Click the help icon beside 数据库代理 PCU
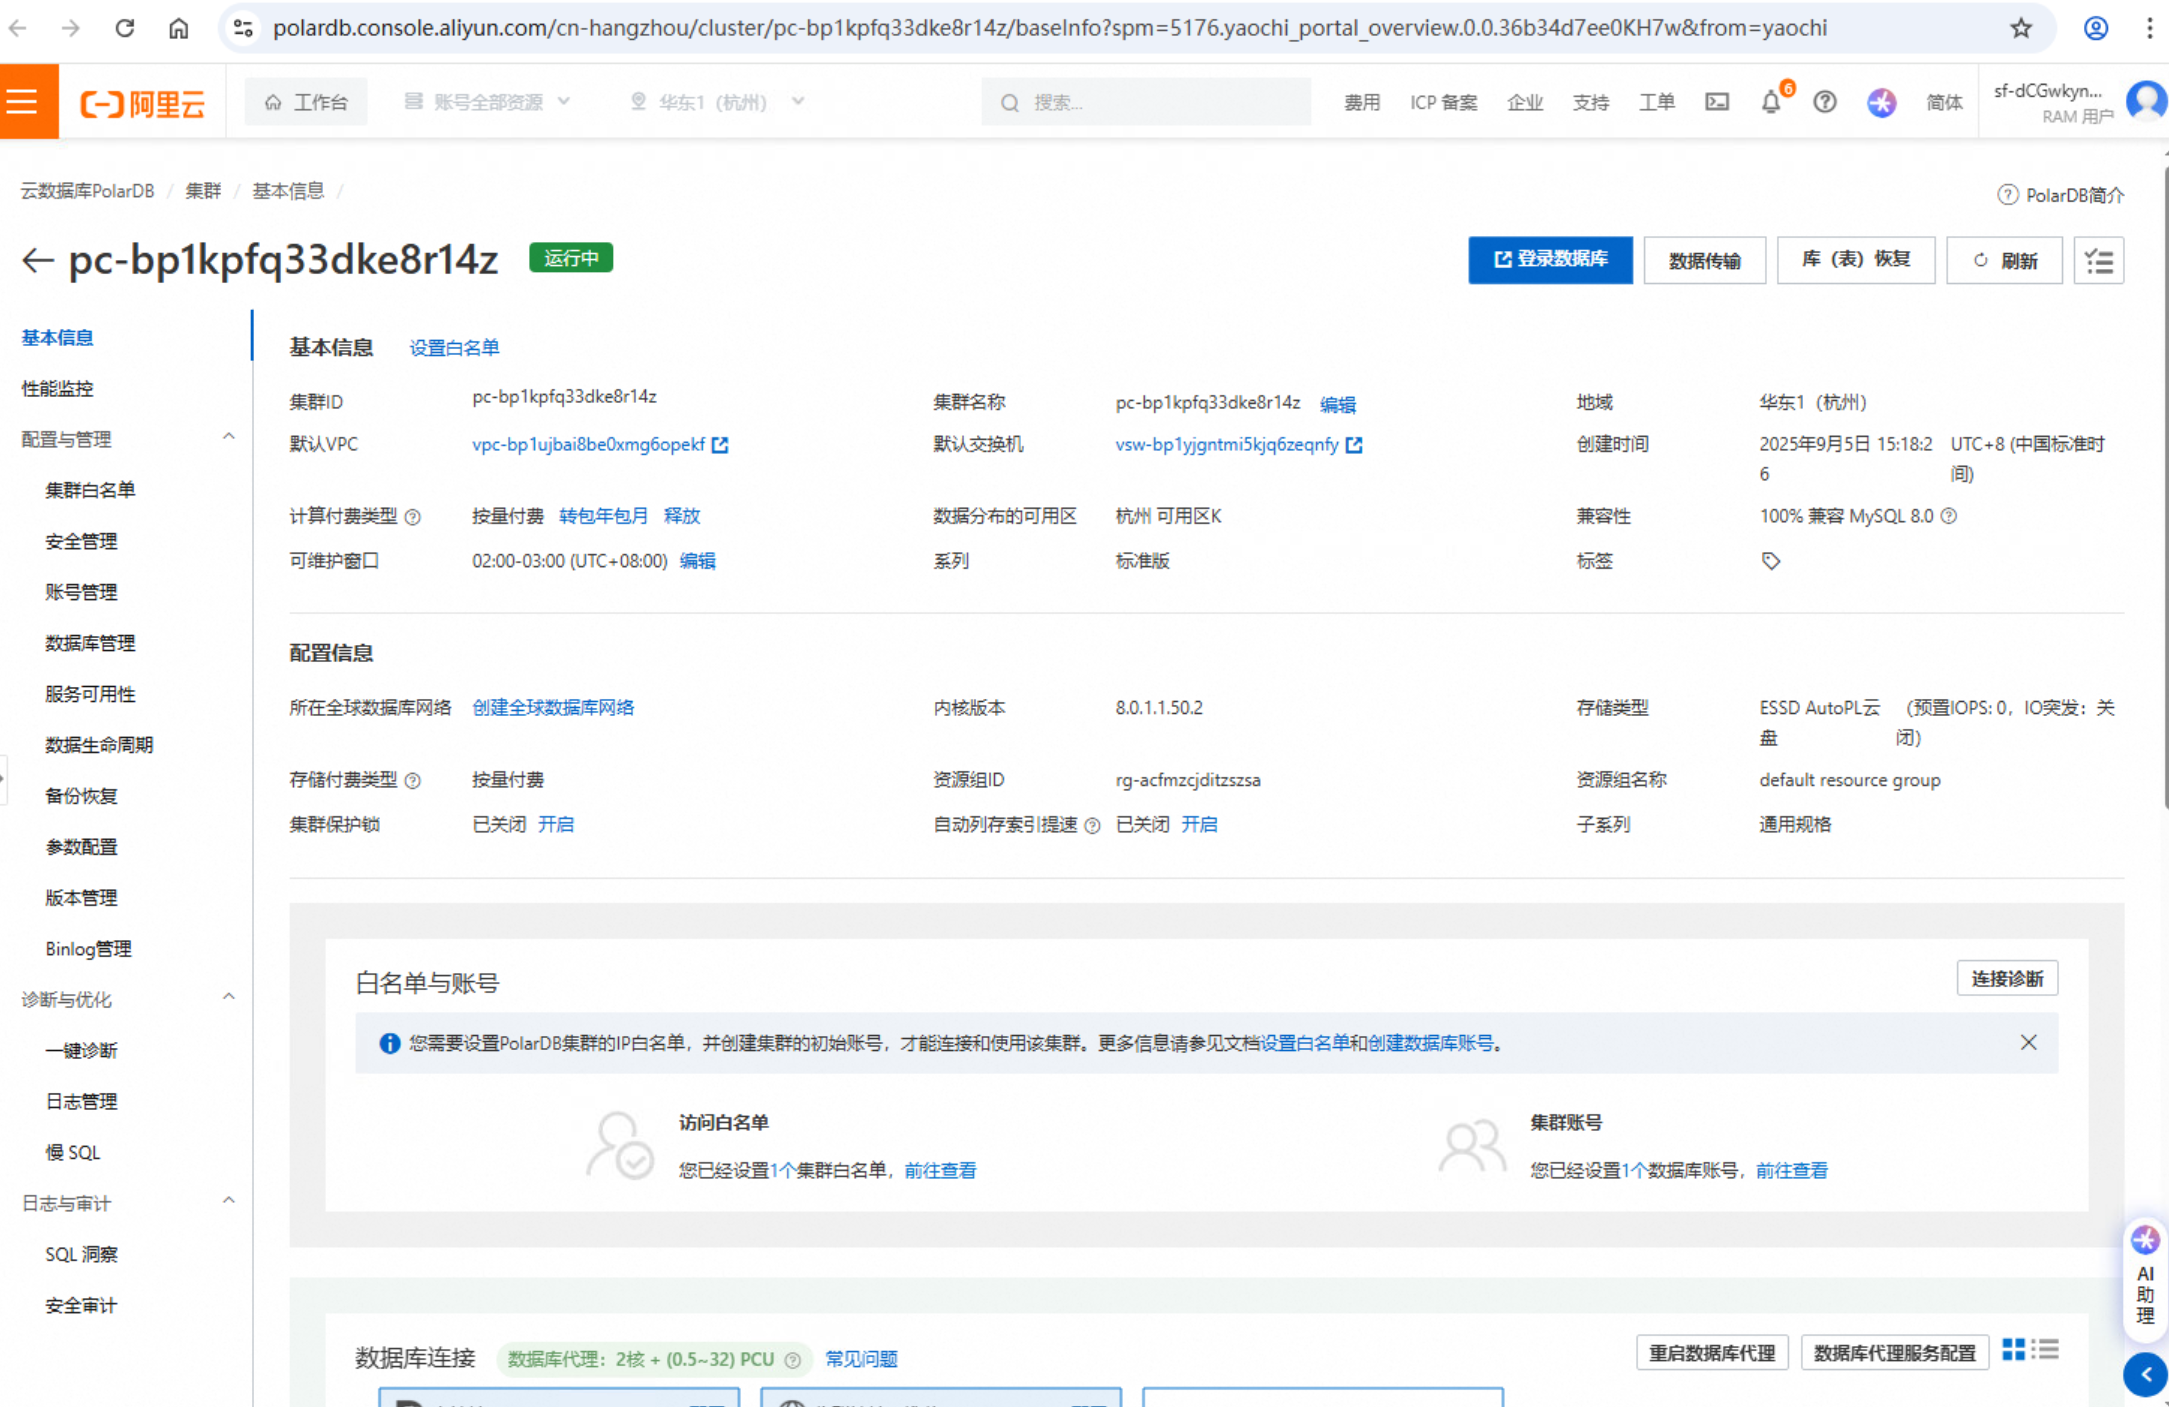Viewport: 2169px width, 1407px height. click(x=793, y=1360)
